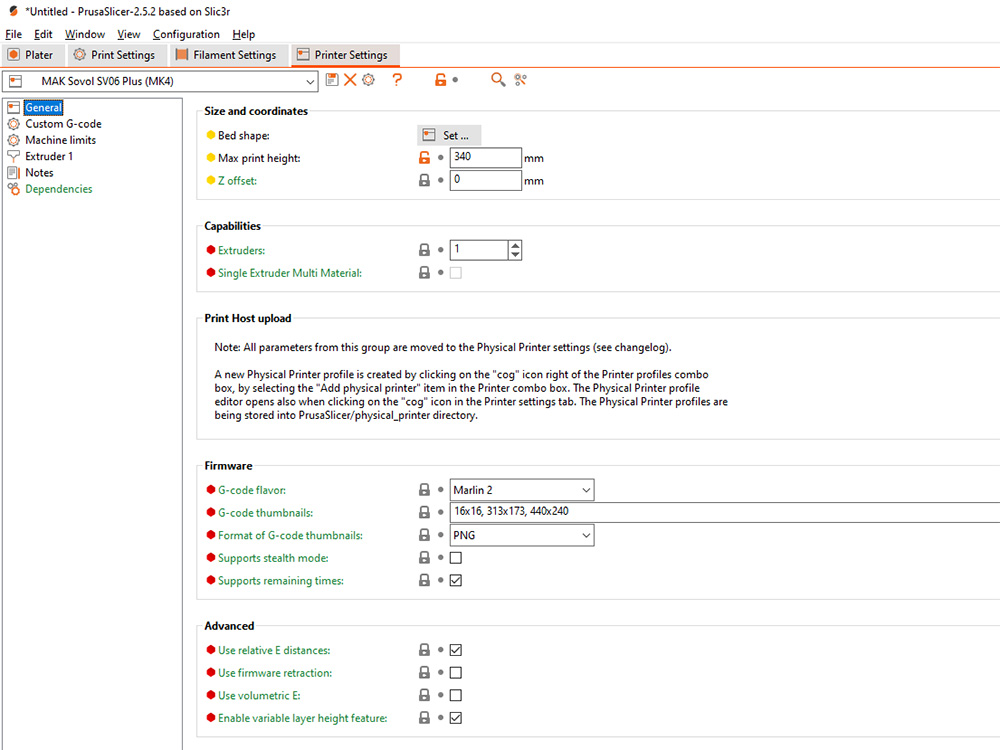Click Single Extruder Multi Material lock icon
This screenshot has width=1000, height=750.
(424, 273)
